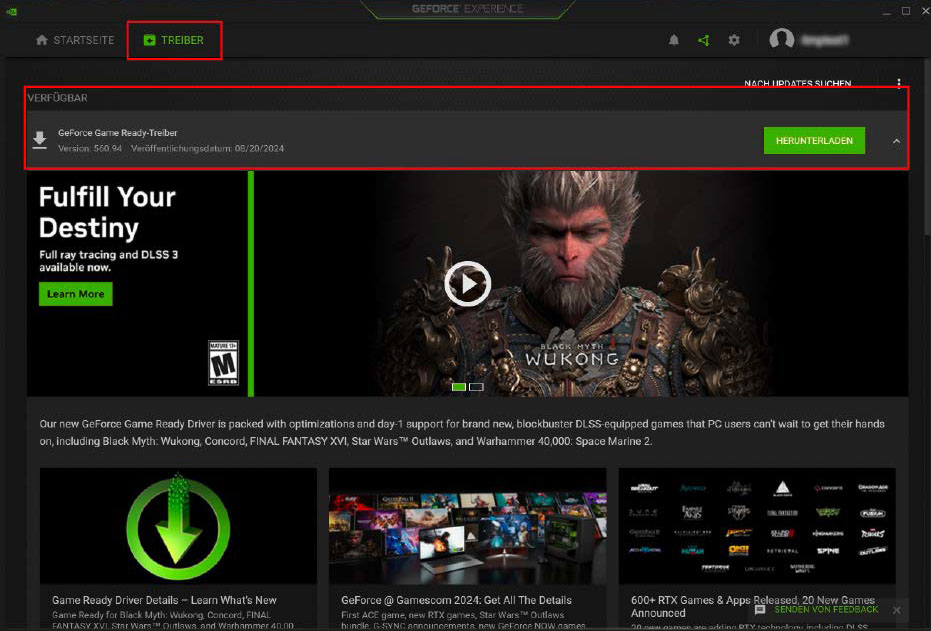Click the driver download arrow icon

click(x=40, y=140)
